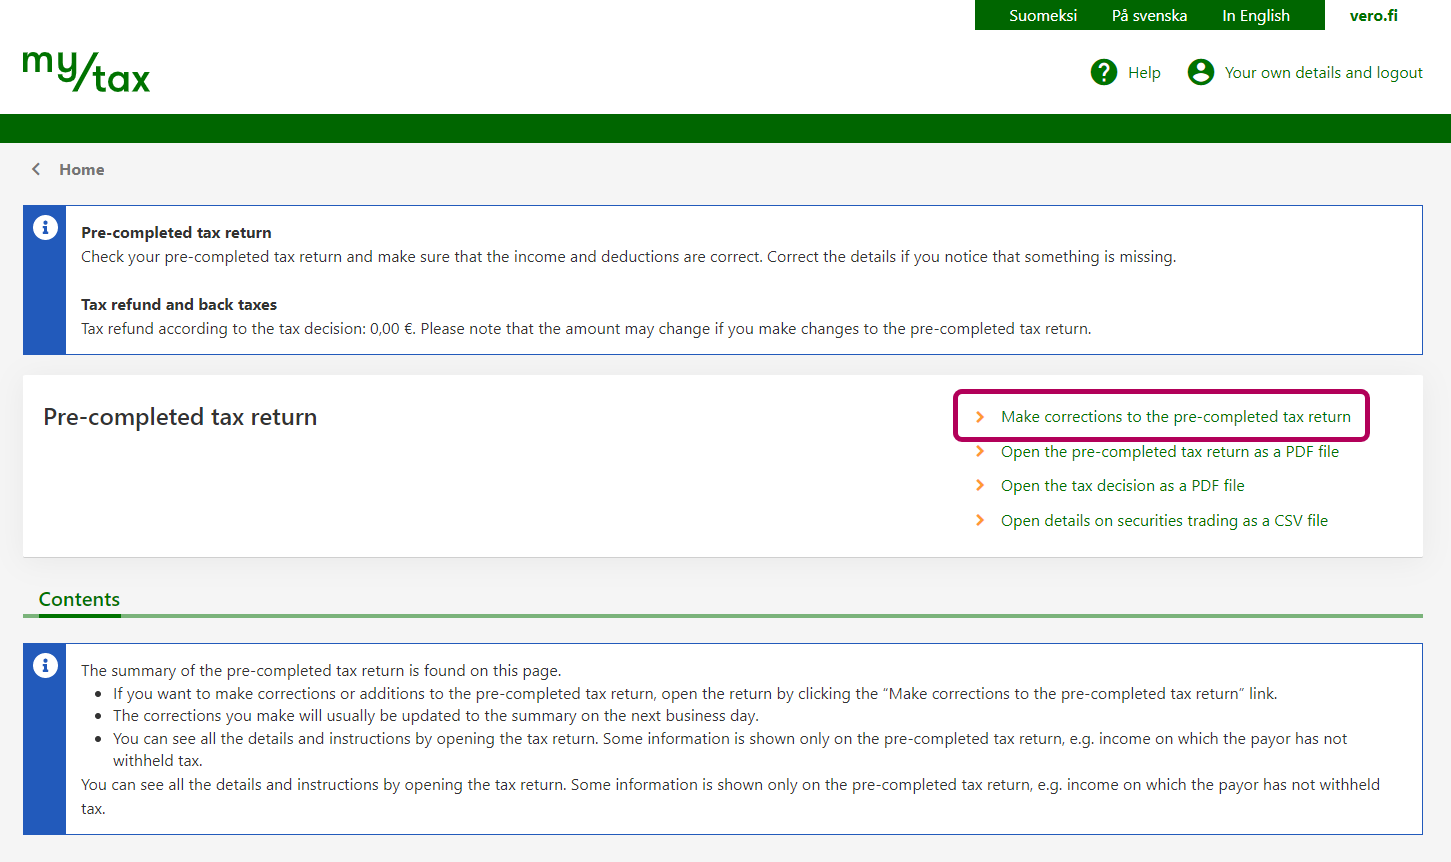Click the MyTax logo
This screenshot has width=1451, height=862.
[x=86, y=72]
